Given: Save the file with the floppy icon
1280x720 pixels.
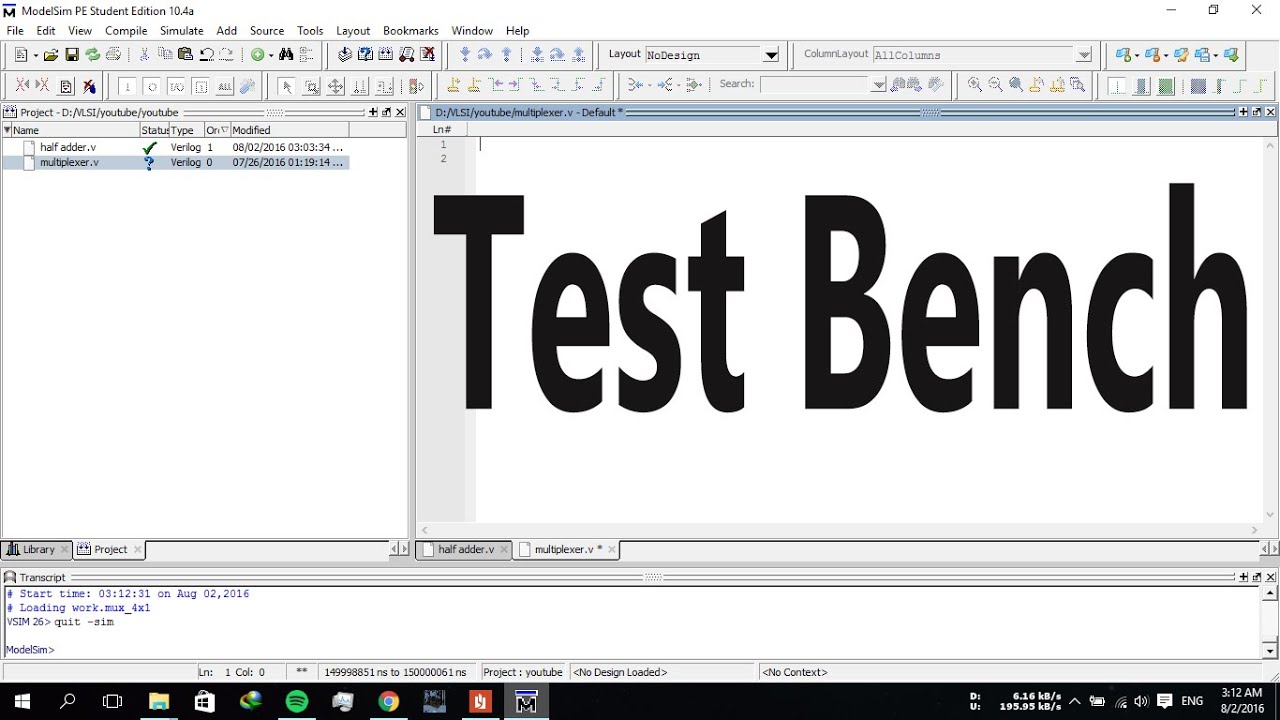Looking at the screenshot, I should tap(72, 55).
